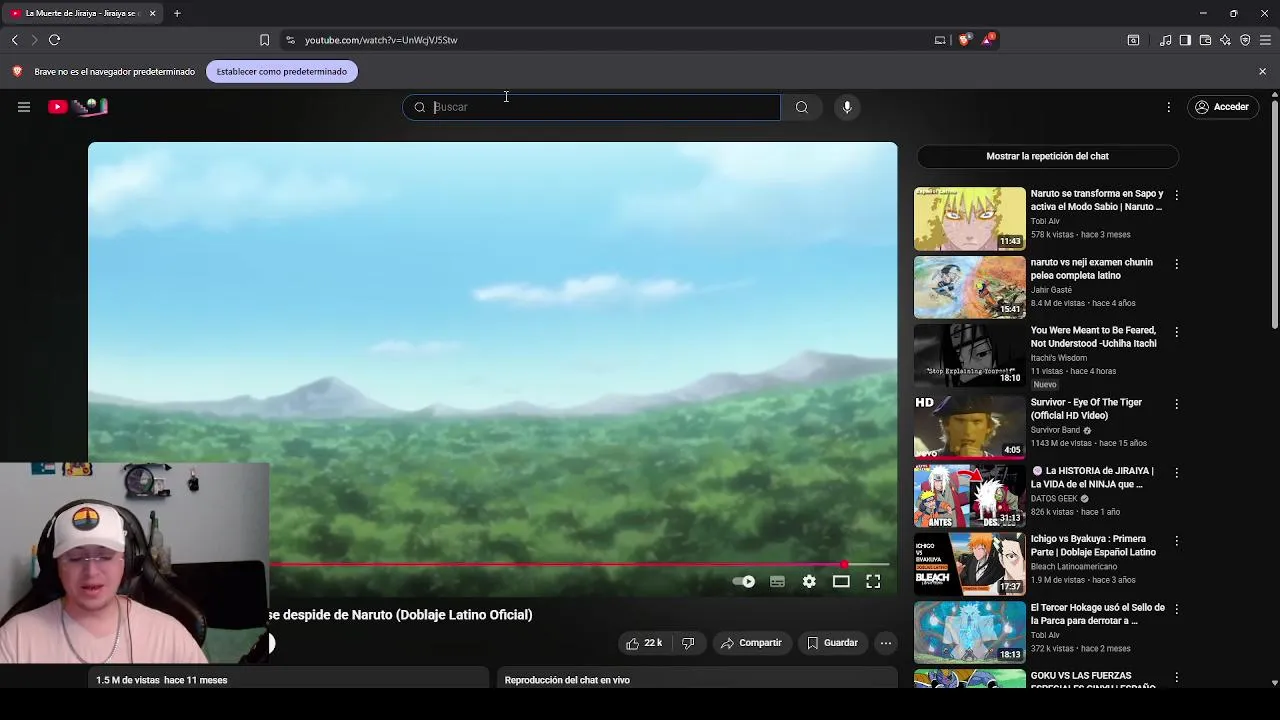
Task: Switch to theater mode in the player
Action: click(841, 582)
